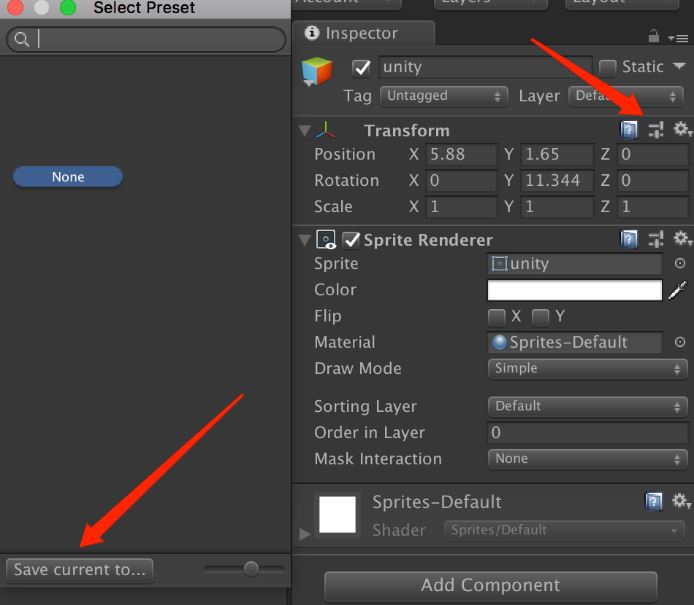Open Transform component help reference icon
Screen dimensions: 694x605
click(629, 130)
